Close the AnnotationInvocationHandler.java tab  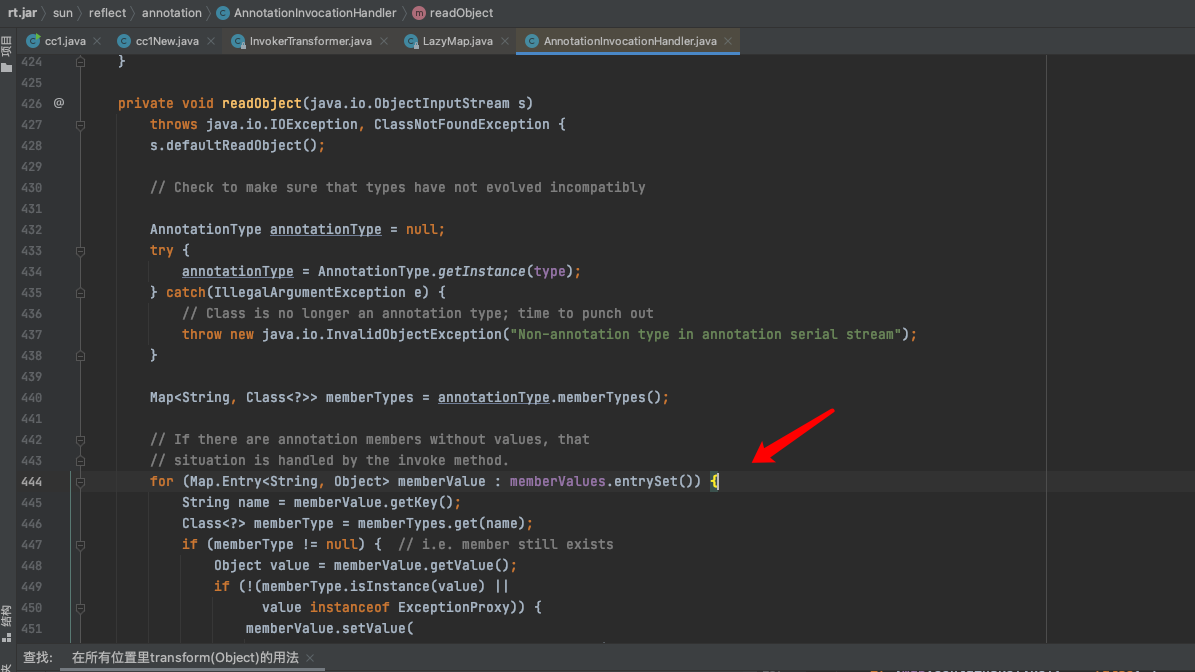click(x=729, y=41)
